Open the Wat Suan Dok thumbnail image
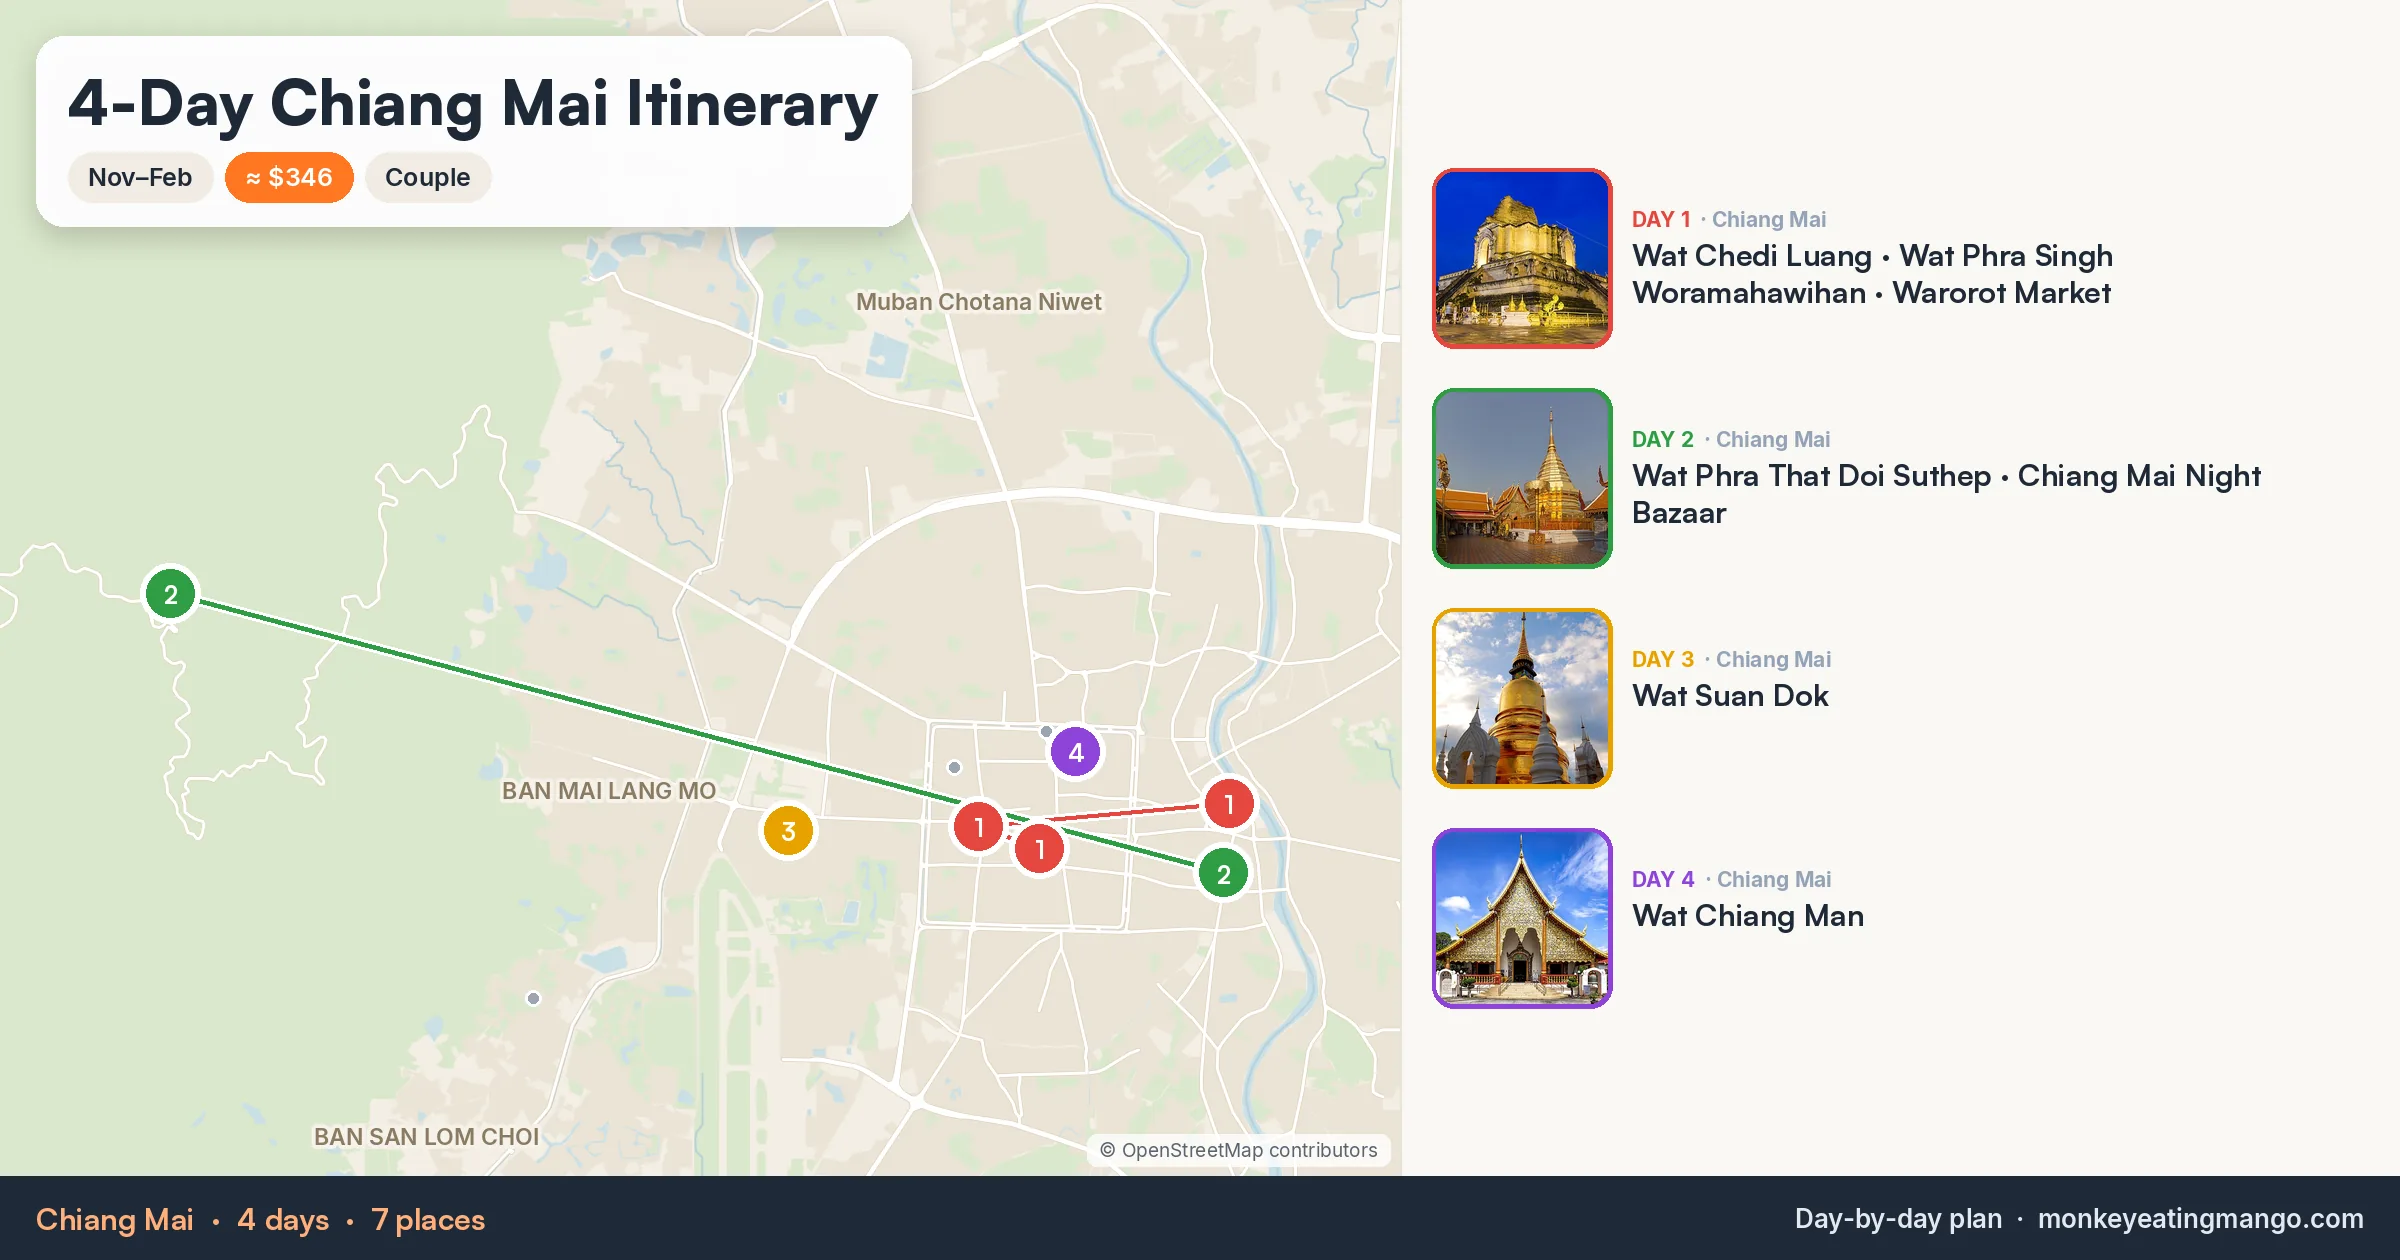Screen dimensions: 2400x1260 pos(1522,698)
